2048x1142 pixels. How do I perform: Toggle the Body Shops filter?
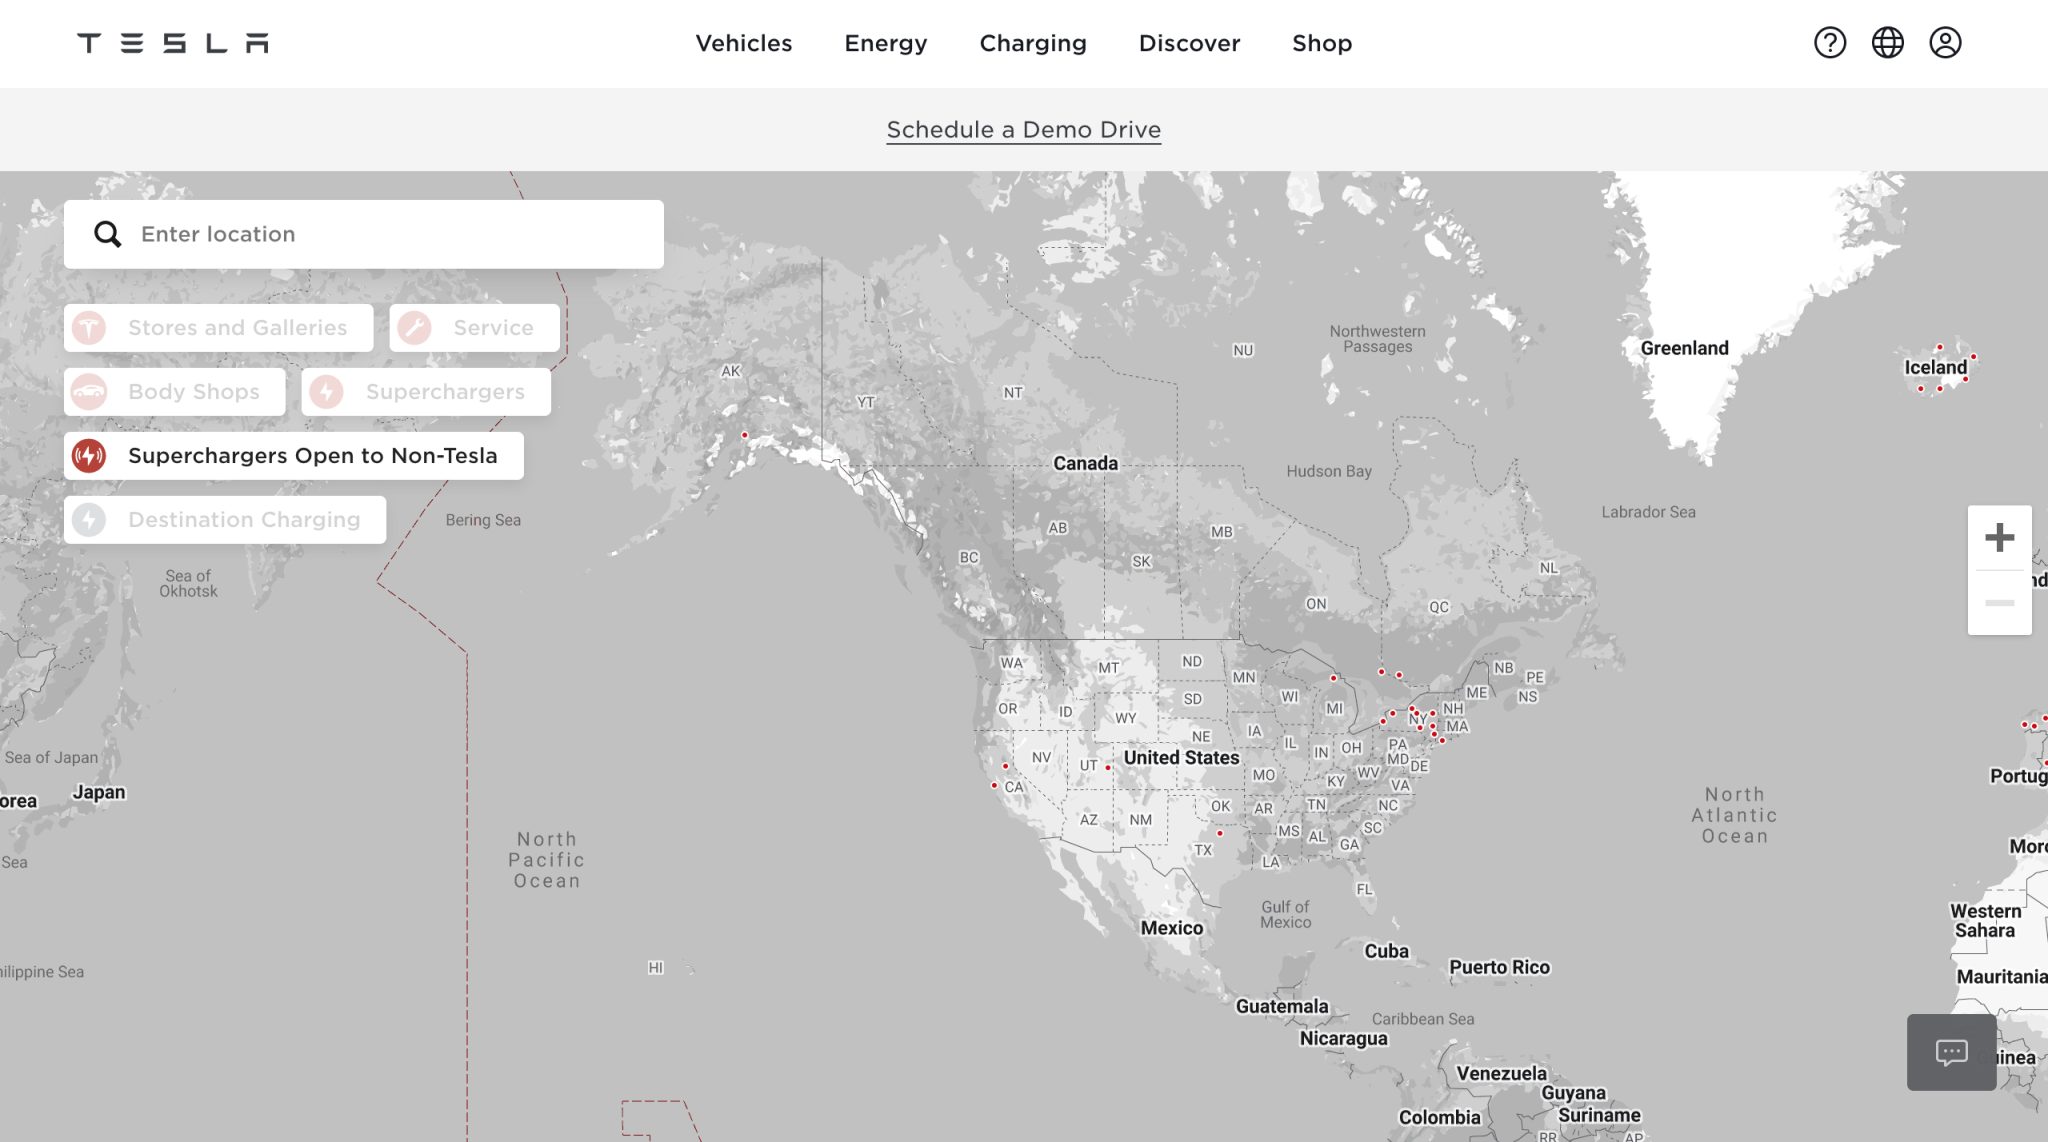(174, 392)
